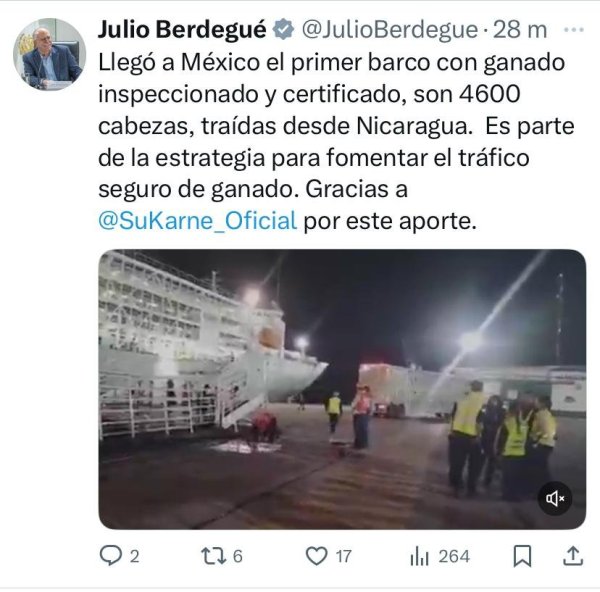
Task: Click the 264 views count
Action: [454, 556]
